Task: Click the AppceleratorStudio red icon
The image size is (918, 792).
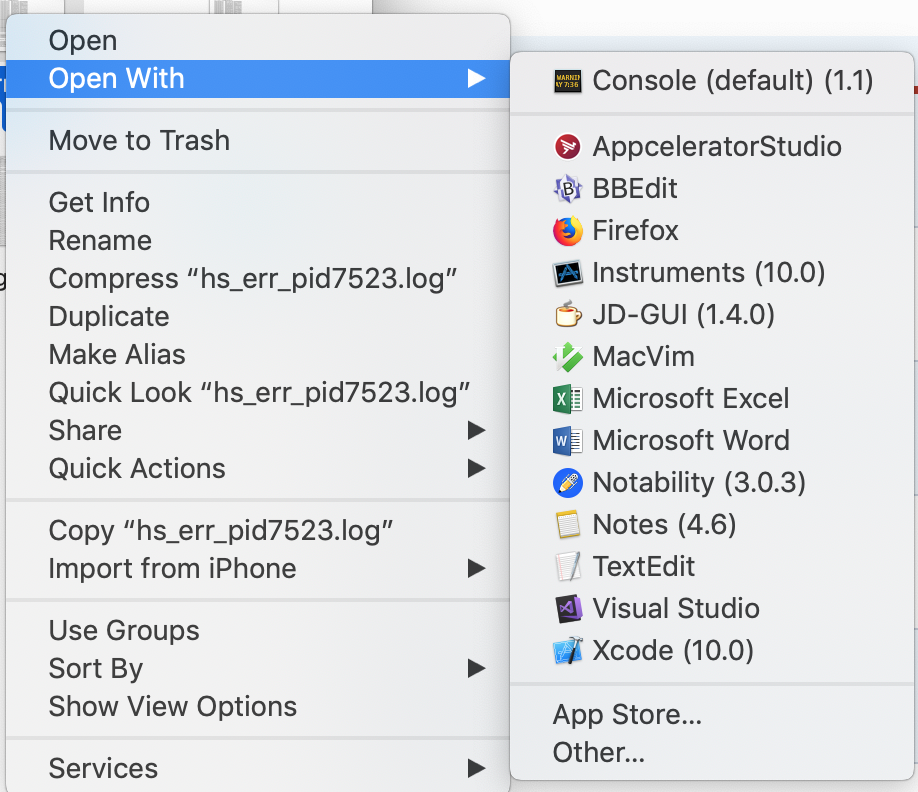Action: [567, 147]
